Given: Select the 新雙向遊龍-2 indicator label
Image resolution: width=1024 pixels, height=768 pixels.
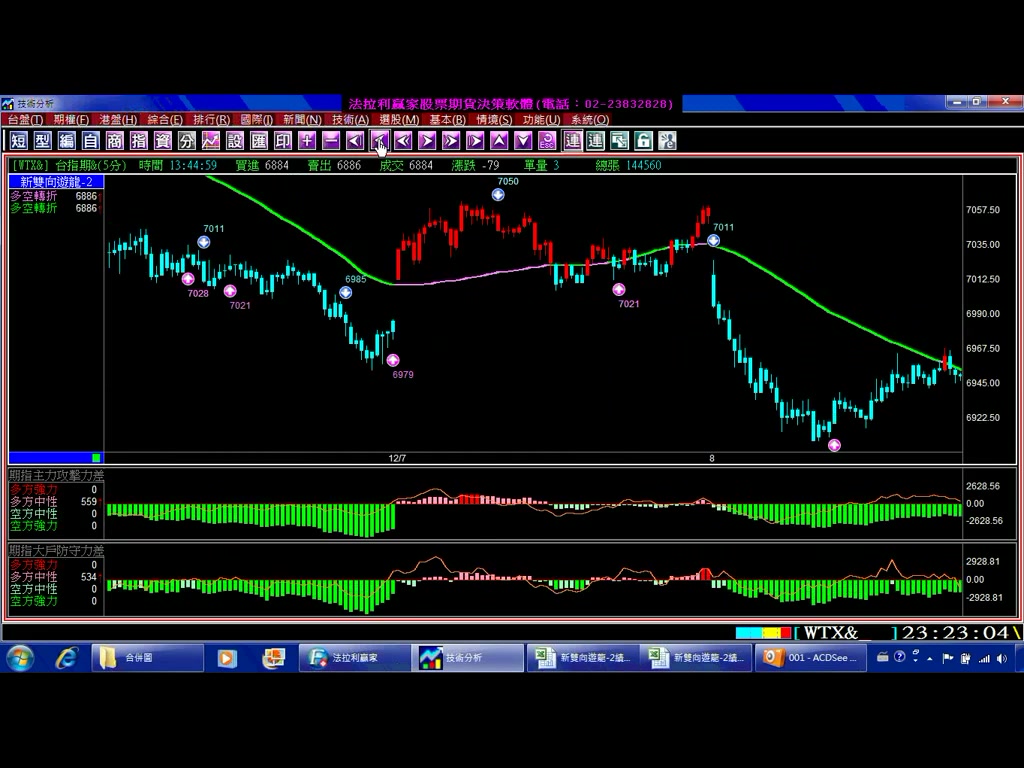Looking at the screenshot, I should [56, 182].
